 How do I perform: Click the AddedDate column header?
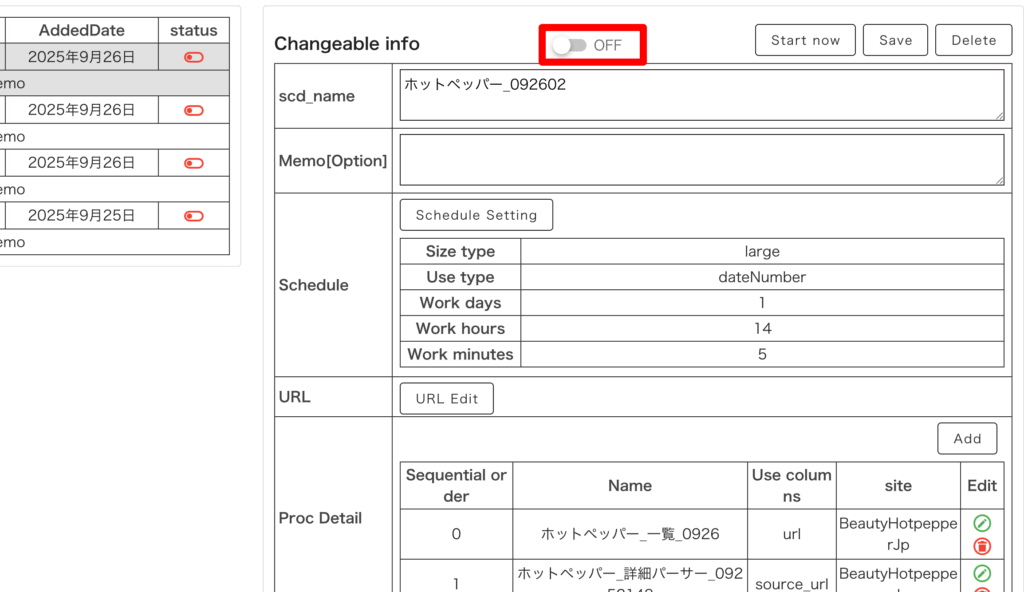coord(81,31)
